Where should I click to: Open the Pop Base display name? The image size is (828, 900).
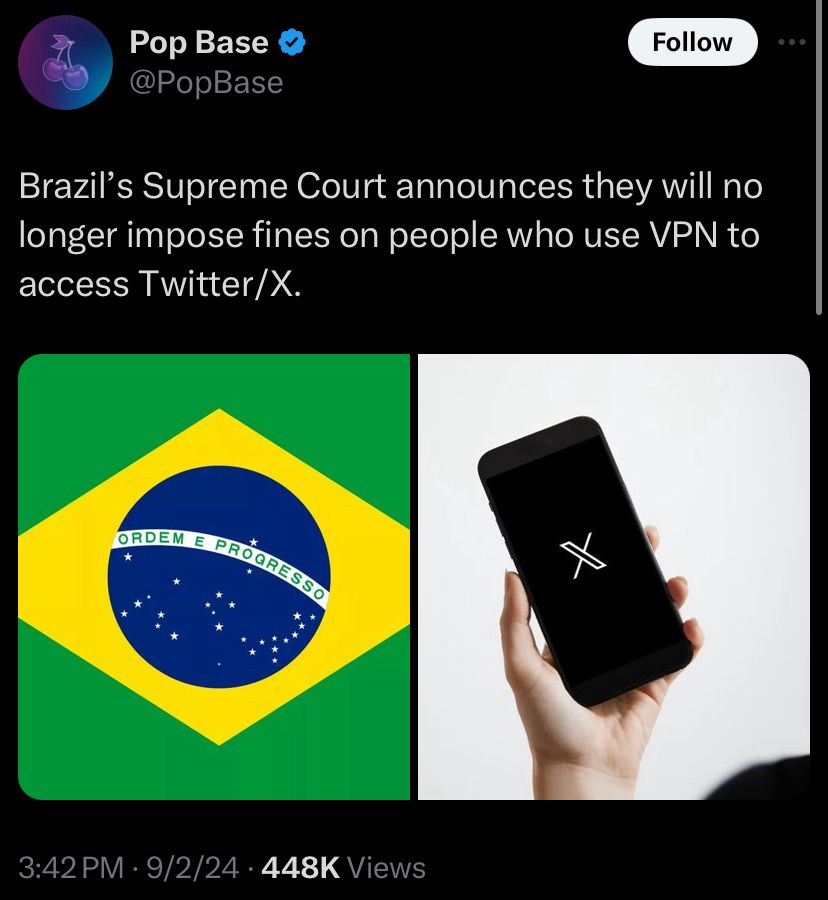click(199, 42)
